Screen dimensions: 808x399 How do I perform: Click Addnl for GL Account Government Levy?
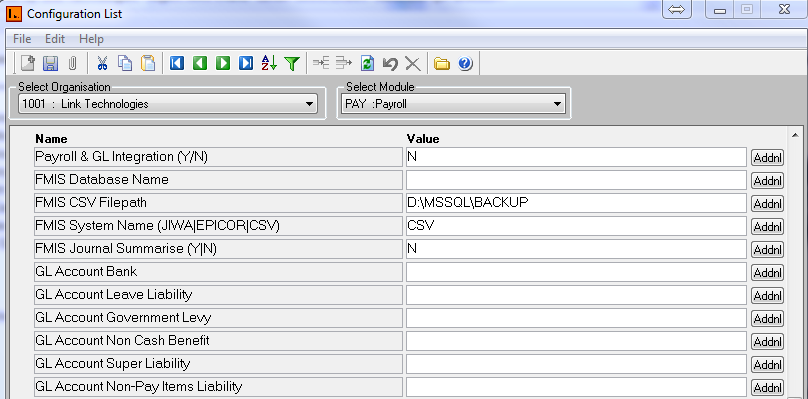(767, 318)
